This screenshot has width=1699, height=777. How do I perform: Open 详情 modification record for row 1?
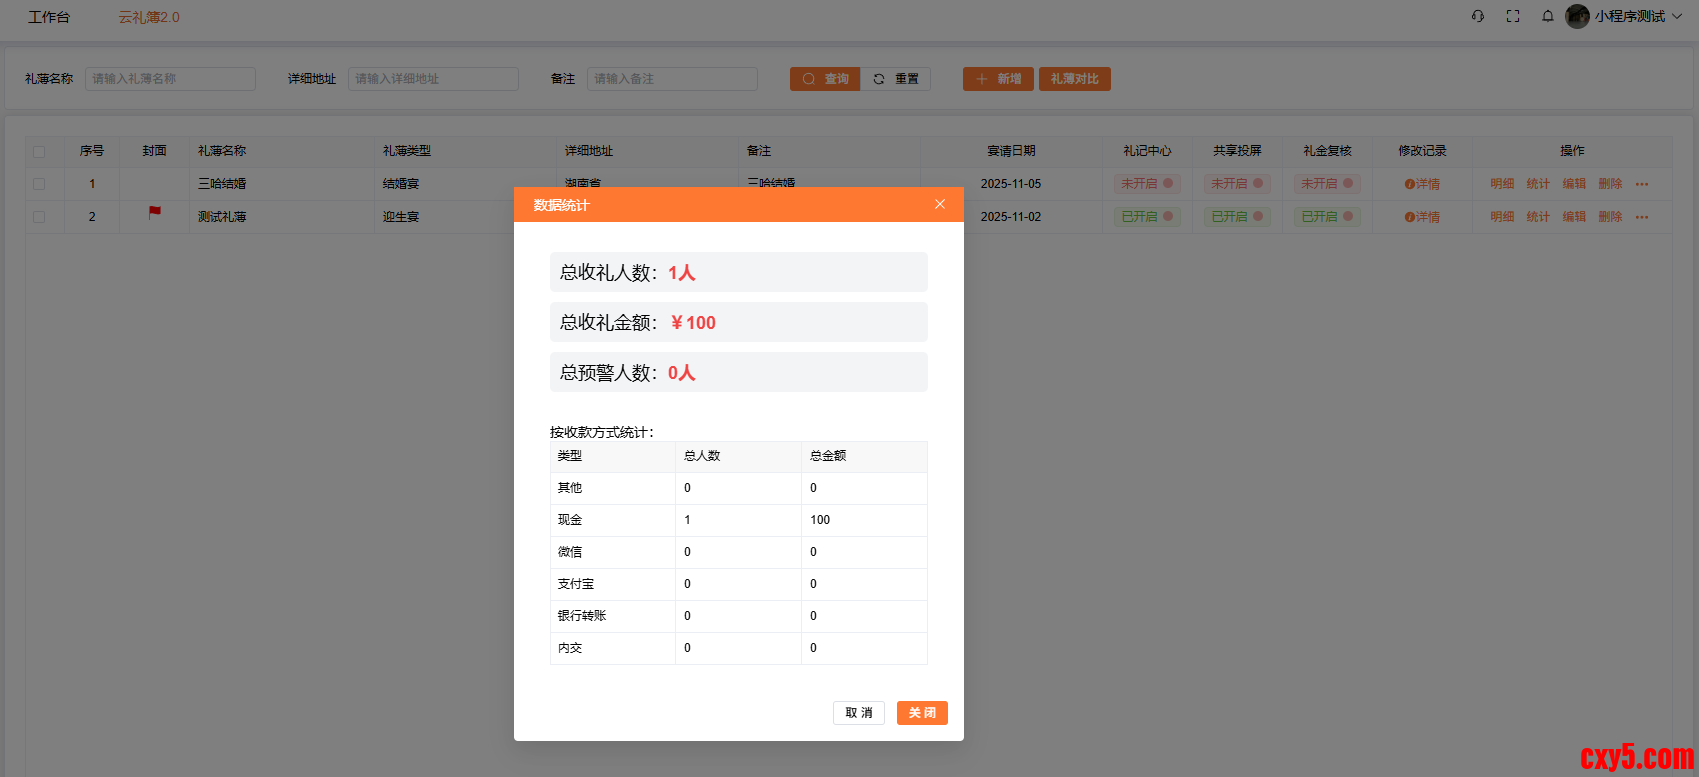tap(1422, 184)
